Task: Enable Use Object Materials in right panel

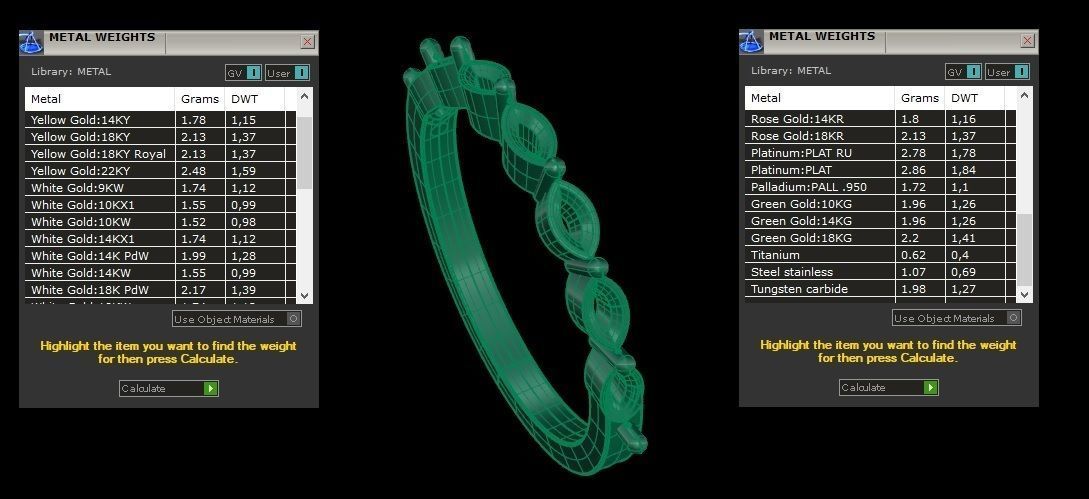Action: [957, 318]
